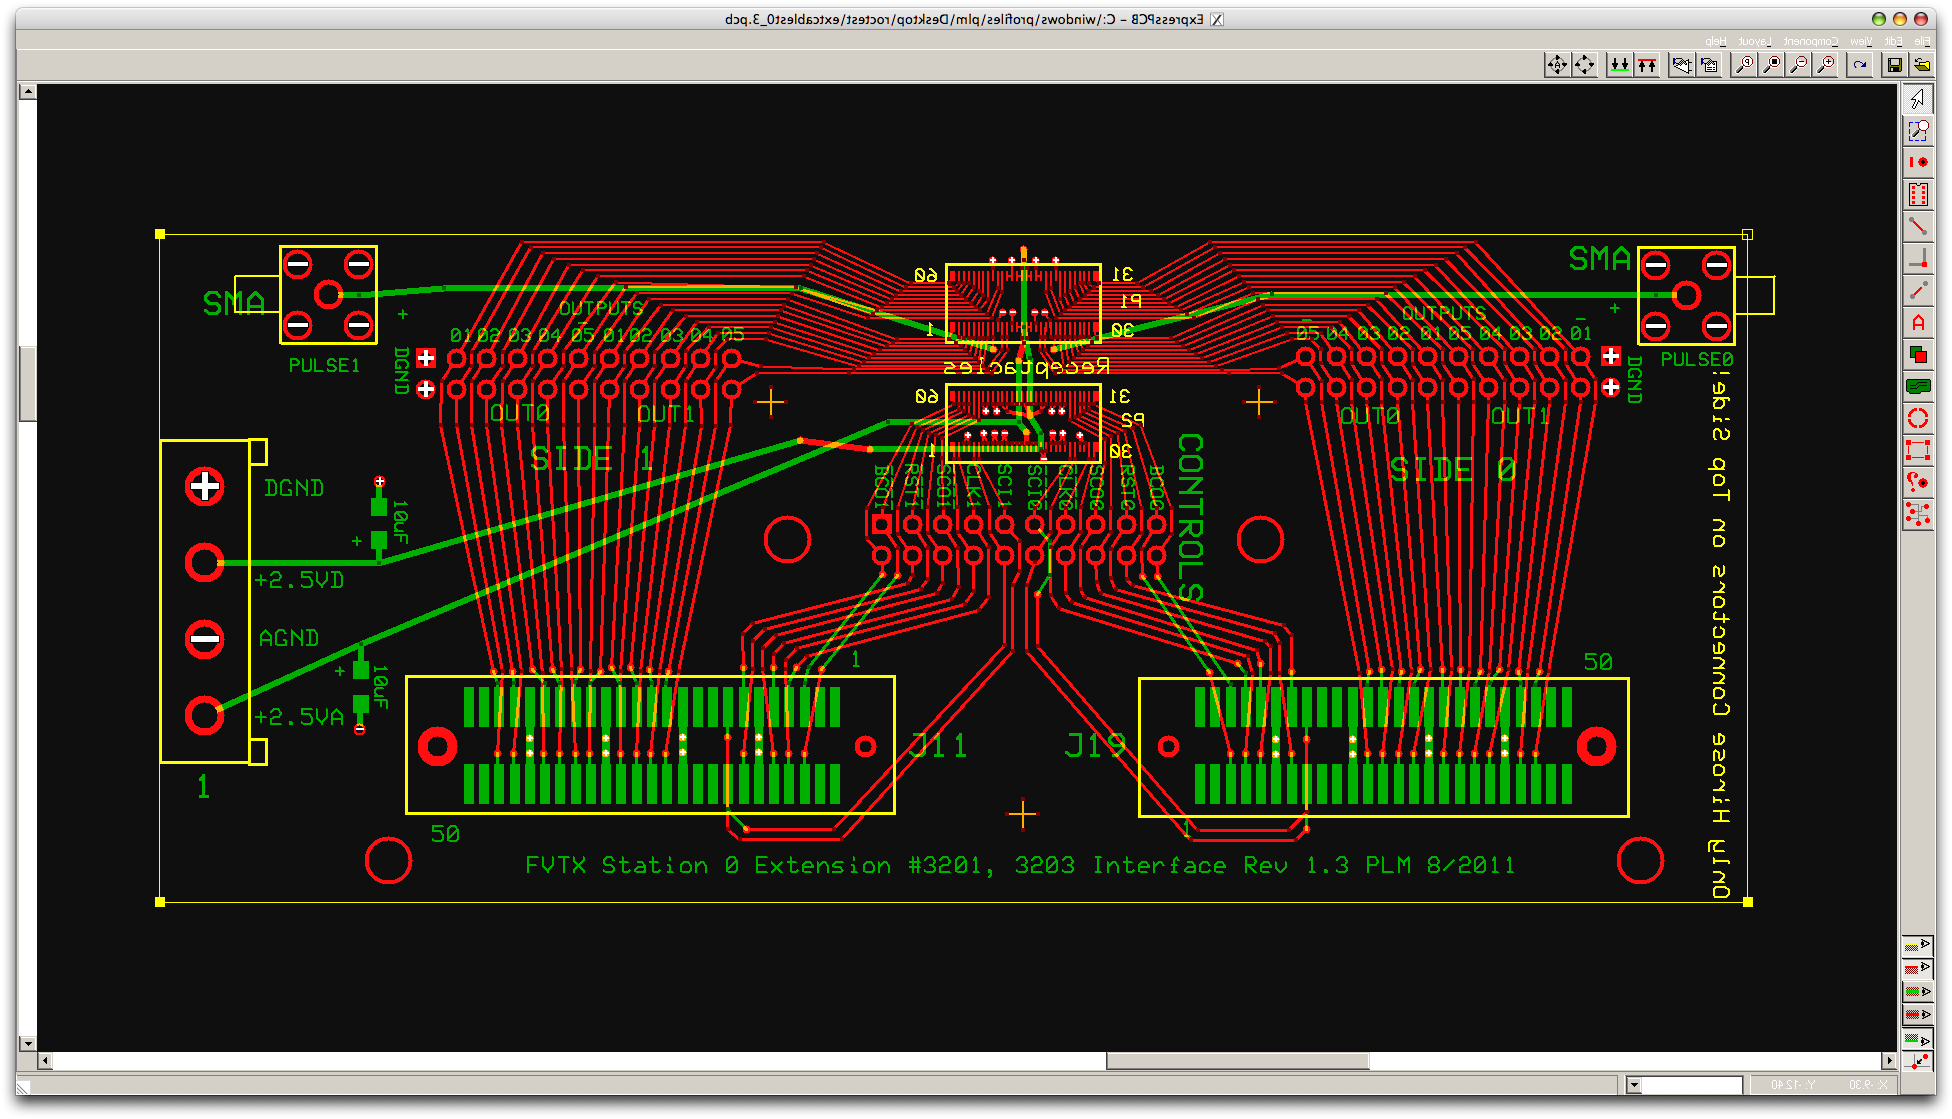Click the Y: -12.40 coordinate readout
The width and height of the screenshot is (1952, 1119).
(1793, 1085)
